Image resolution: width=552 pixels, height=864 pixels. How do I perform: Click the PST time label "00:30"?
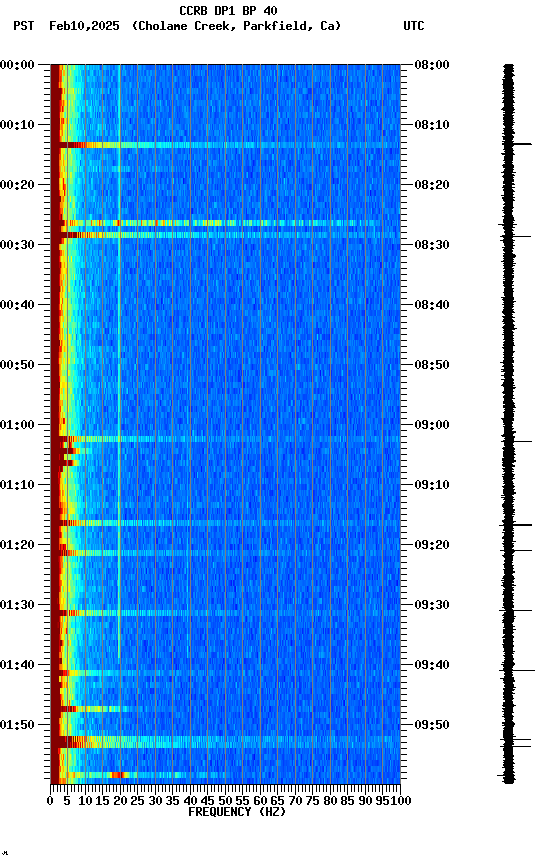[x=17, y=245]
